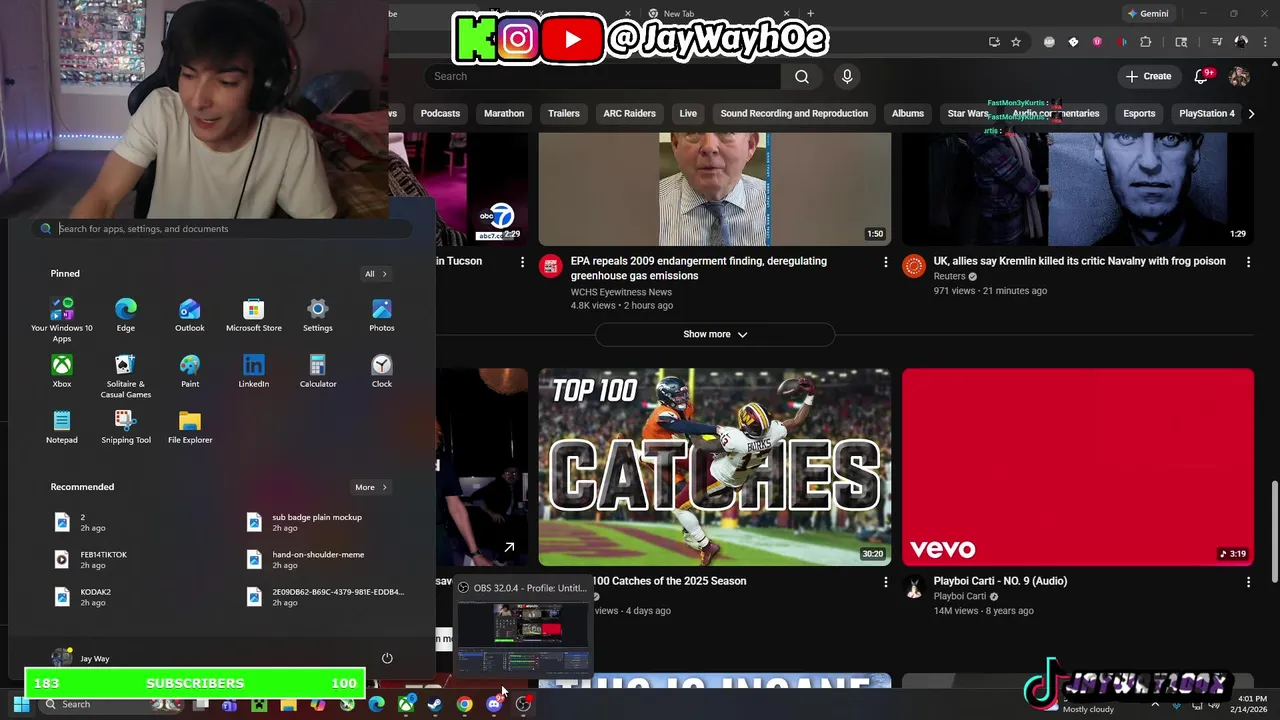Open the pinned Xbox app in Start menu

pos(62,371)
